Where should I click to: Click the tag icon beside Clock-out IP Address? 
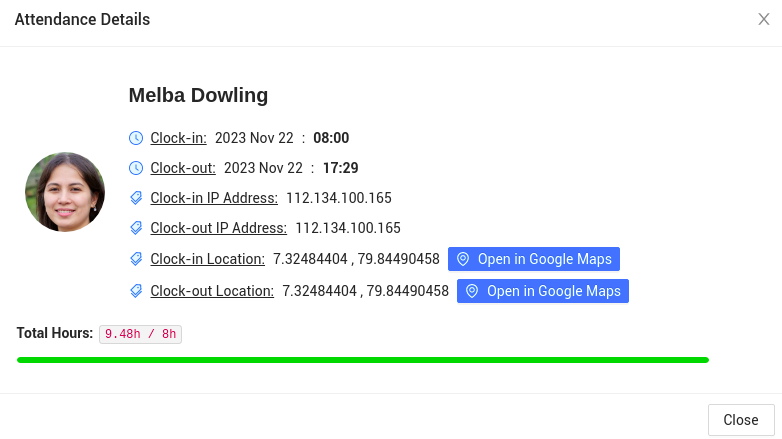(136, 228)
